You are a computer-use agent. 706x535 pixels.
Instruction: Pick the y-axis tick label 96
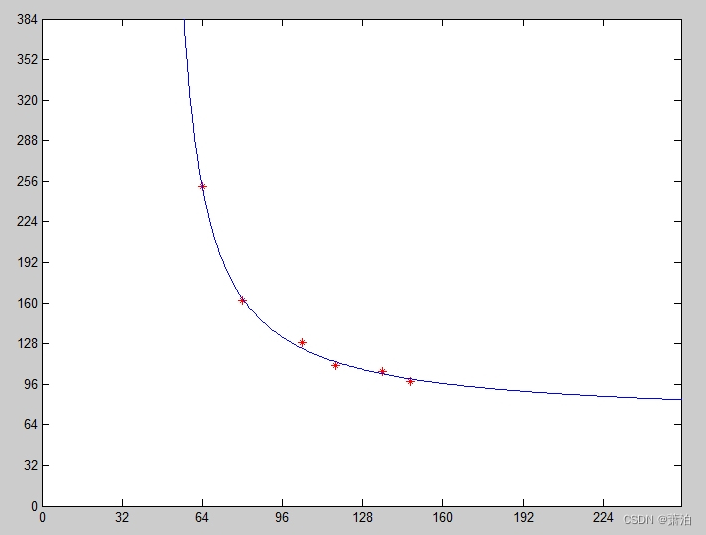(x=31, y=384)
